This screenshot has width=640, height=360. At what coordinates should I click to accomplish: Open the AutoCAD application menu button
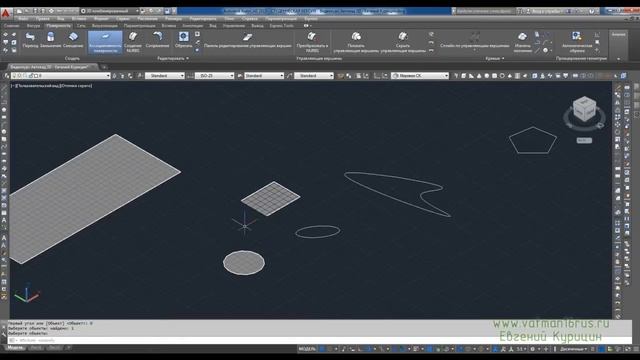pyautogui.click(x=5, y=13)
